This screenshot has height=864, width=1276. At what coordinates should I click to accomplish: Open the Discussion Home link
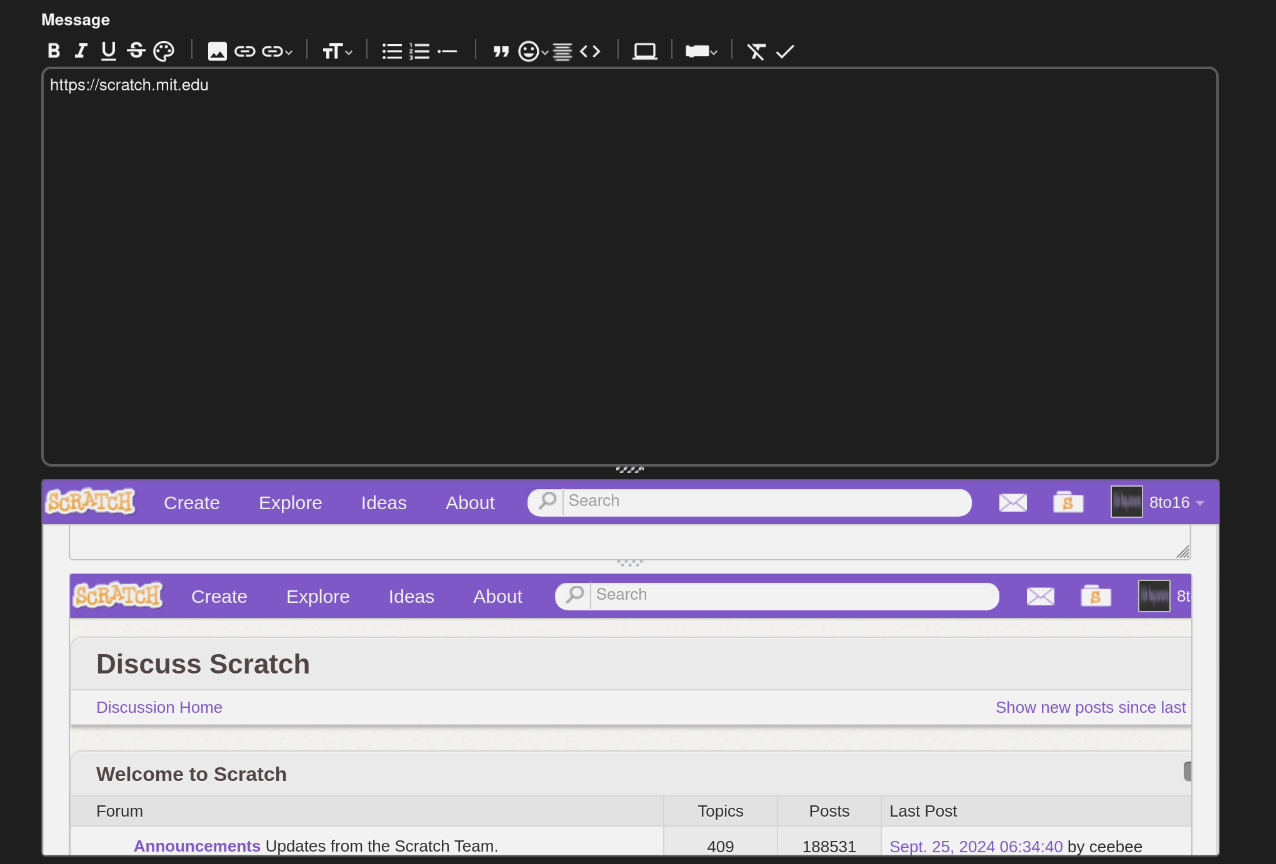pos(159,707)
